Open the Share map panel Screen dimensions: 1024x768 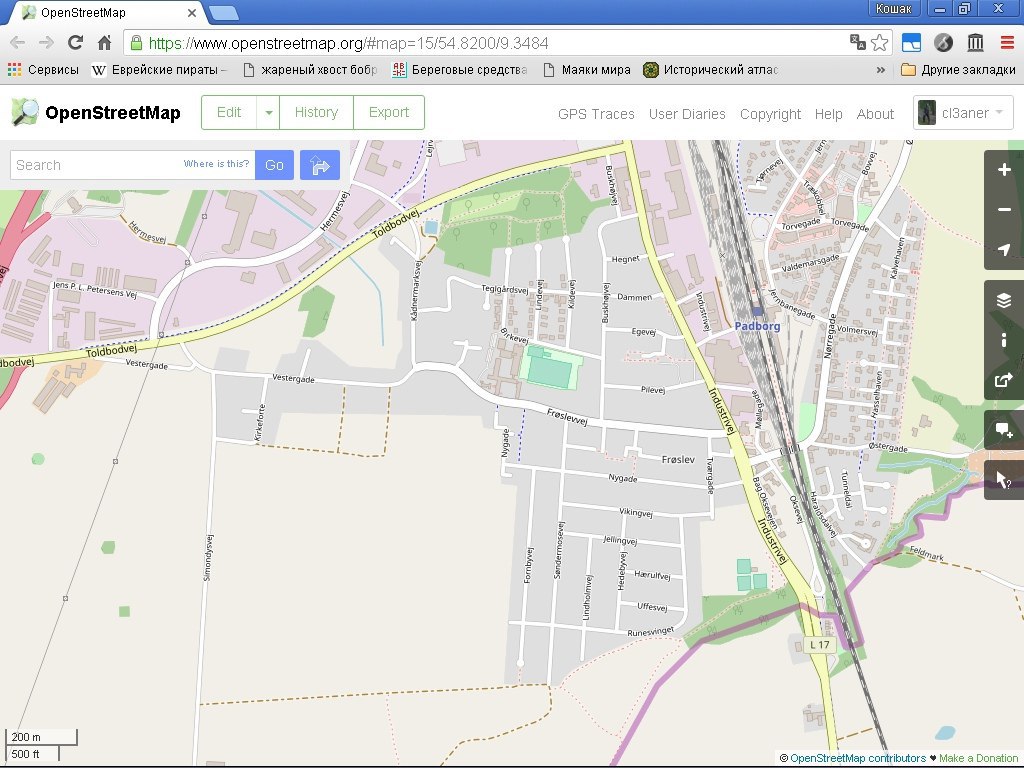point(1004,380)
